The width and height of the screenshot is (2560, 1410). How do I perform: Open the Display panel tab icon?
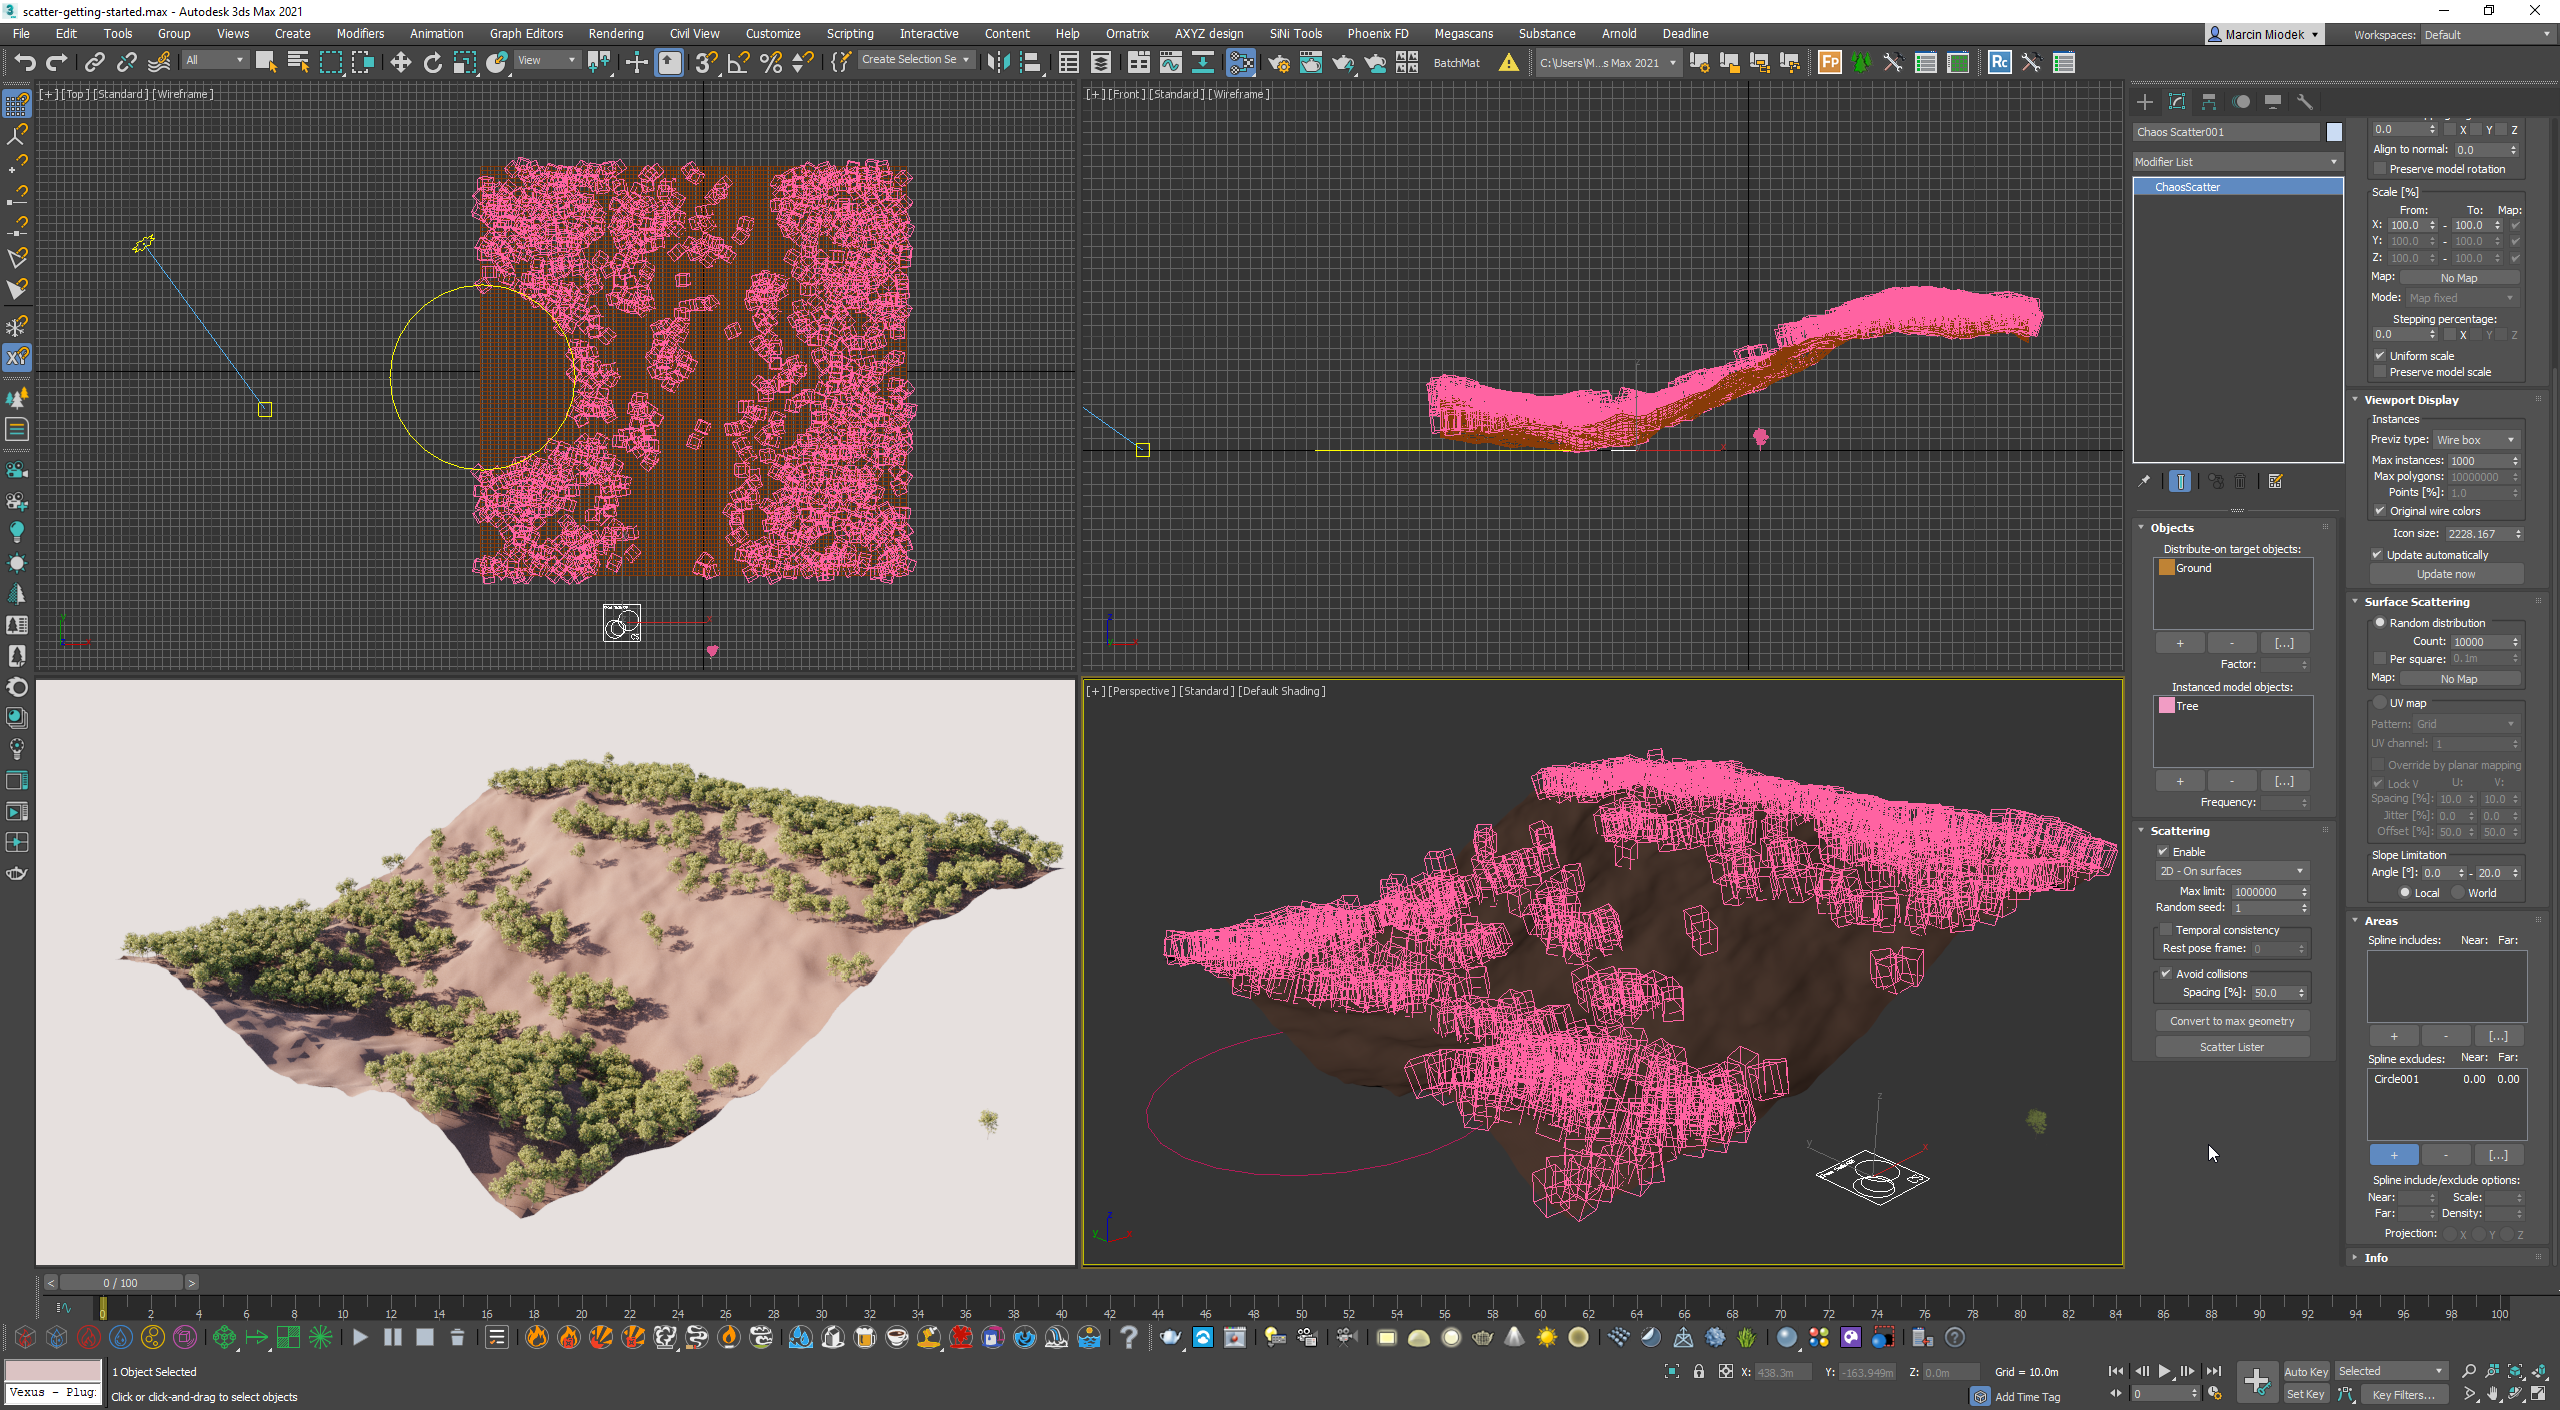2273,102
